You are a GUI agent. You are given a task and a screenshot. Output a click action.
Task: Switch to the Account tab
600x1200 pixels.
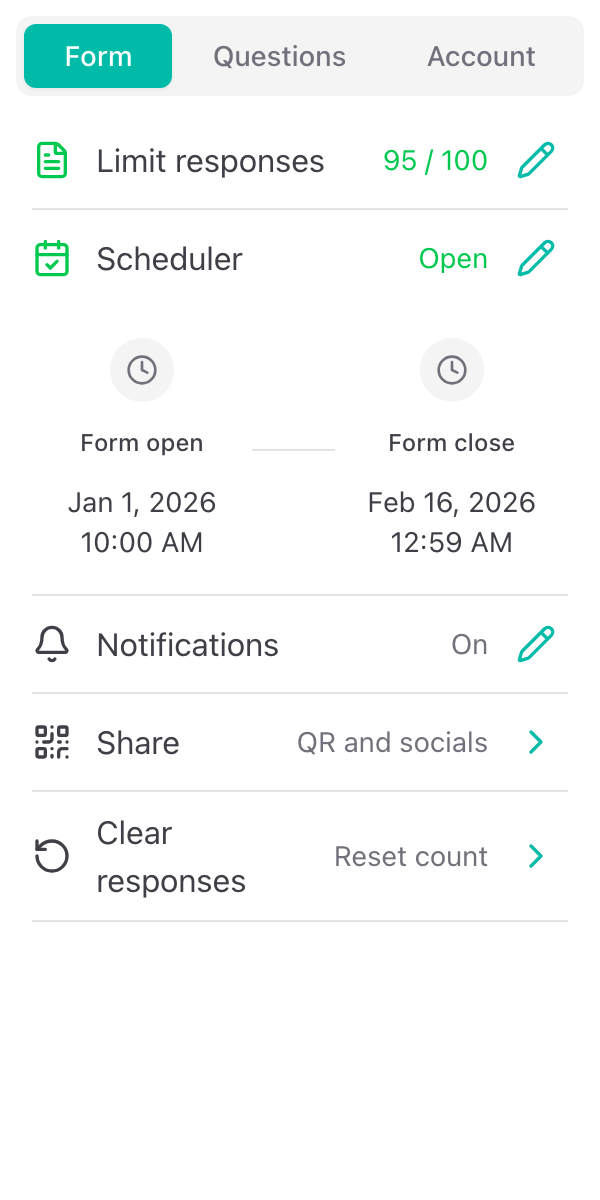[x=481, y=56]
